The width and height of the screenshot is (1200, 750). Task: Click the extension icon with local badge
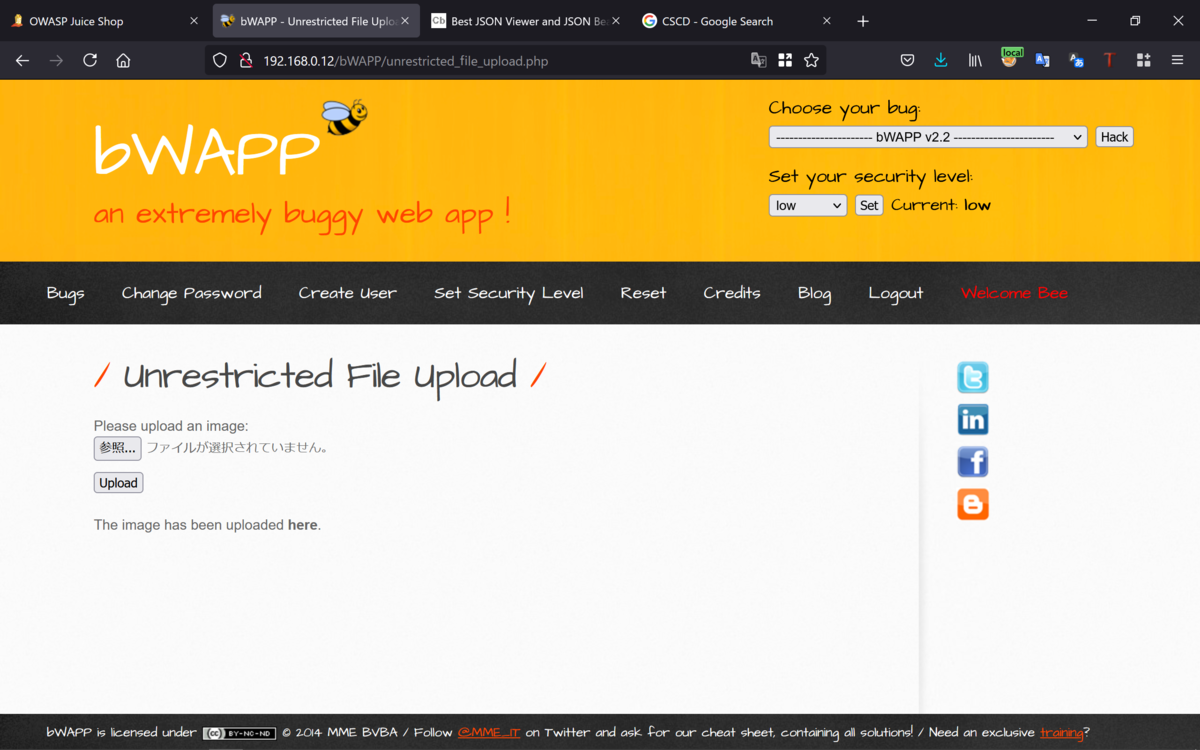[1010, 59]
